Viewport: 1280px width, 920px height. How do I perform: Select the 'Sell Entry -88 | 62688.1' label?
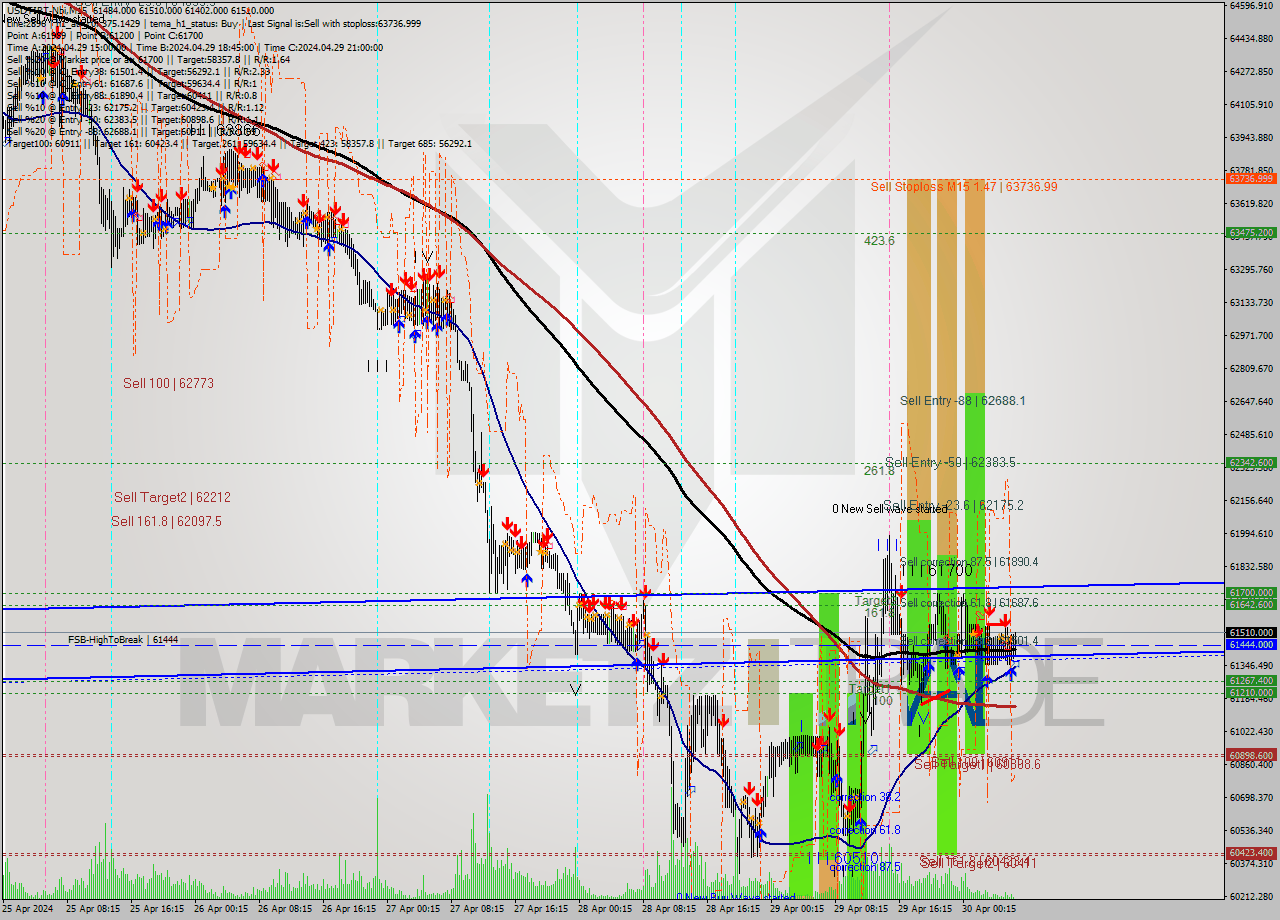click(962, 401)
